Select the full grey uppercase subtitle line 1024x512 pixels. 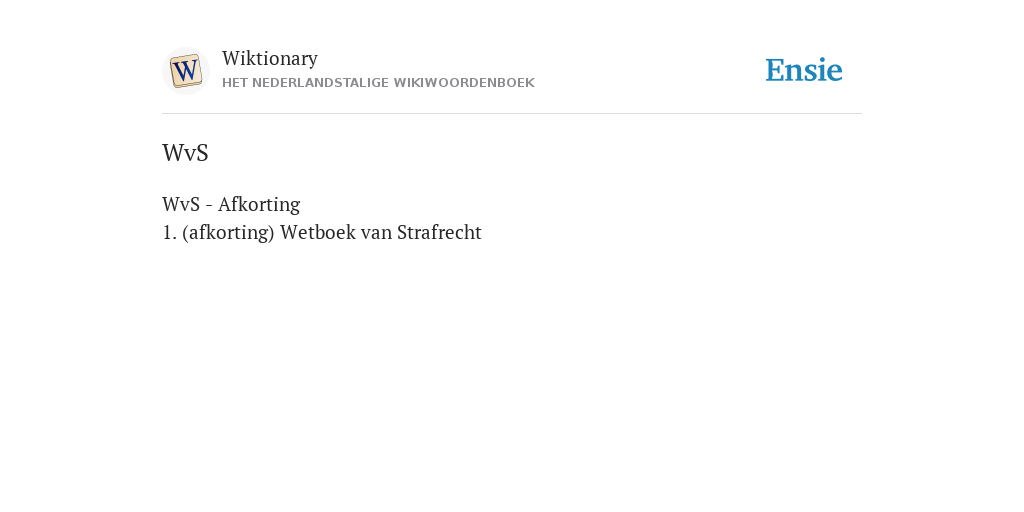tap(378, 83)
